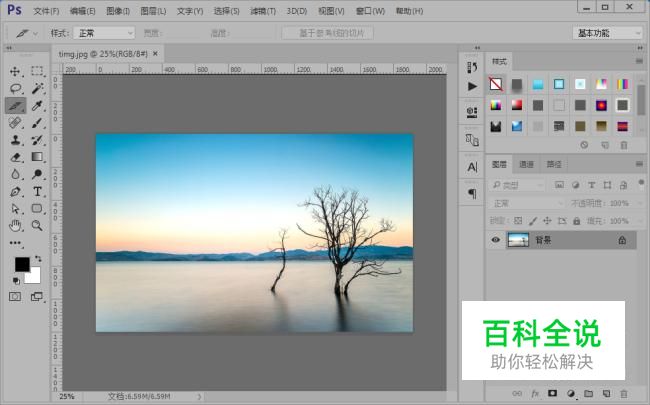Open the 滤镜(T) menu
This screenshot has height=405, width=650.
pos(263,11)
